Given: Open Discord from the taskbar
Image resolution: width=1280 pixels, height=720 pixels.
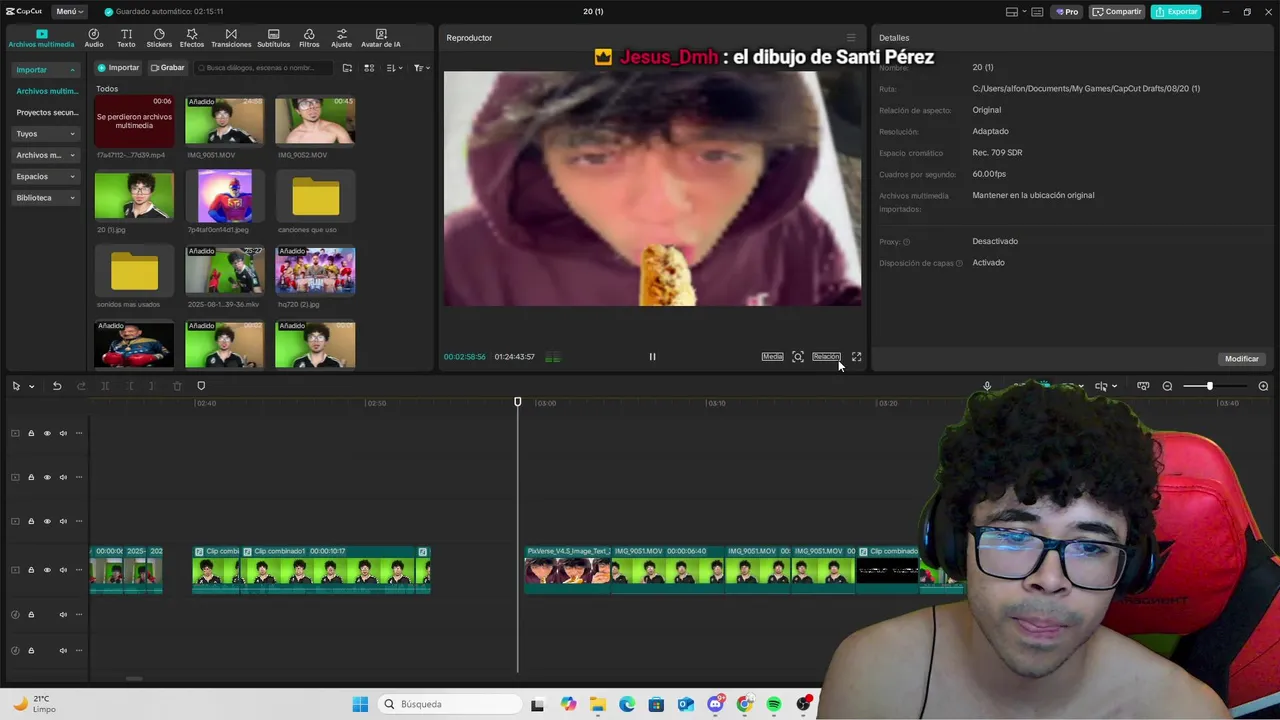Looking at the screenshot, I should (716, 704).
